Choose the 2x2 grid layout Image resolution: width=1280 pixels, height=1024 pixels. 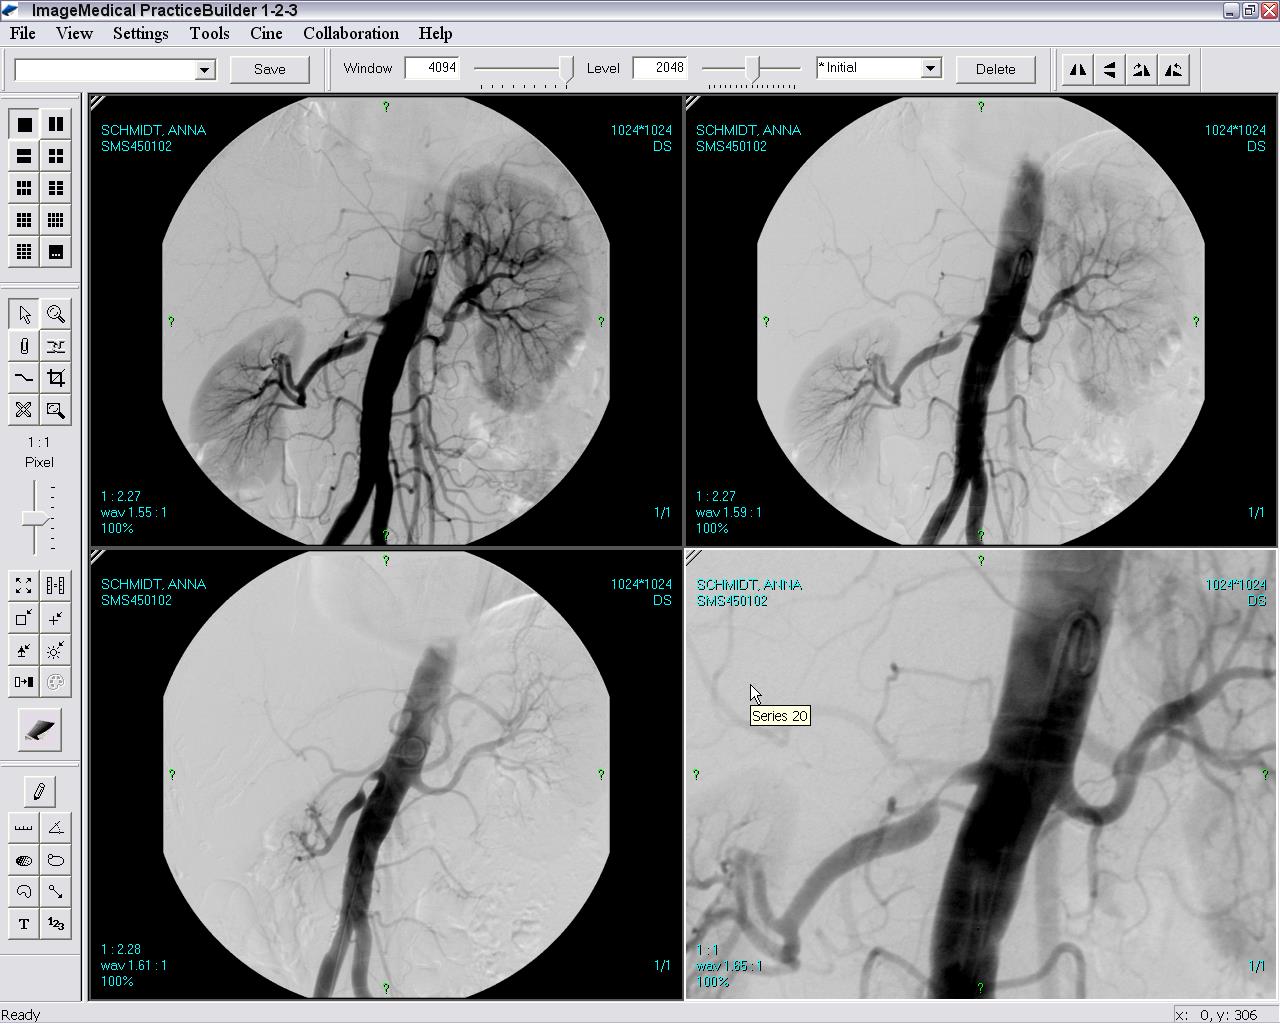(56, 156)
